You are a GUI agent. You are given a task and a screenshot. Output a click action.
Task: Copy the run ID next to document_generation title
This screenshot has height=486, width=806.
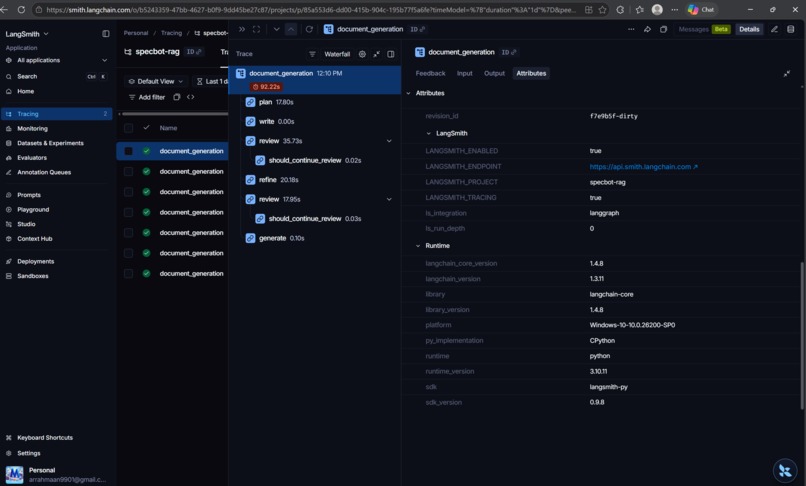[509, 52]
